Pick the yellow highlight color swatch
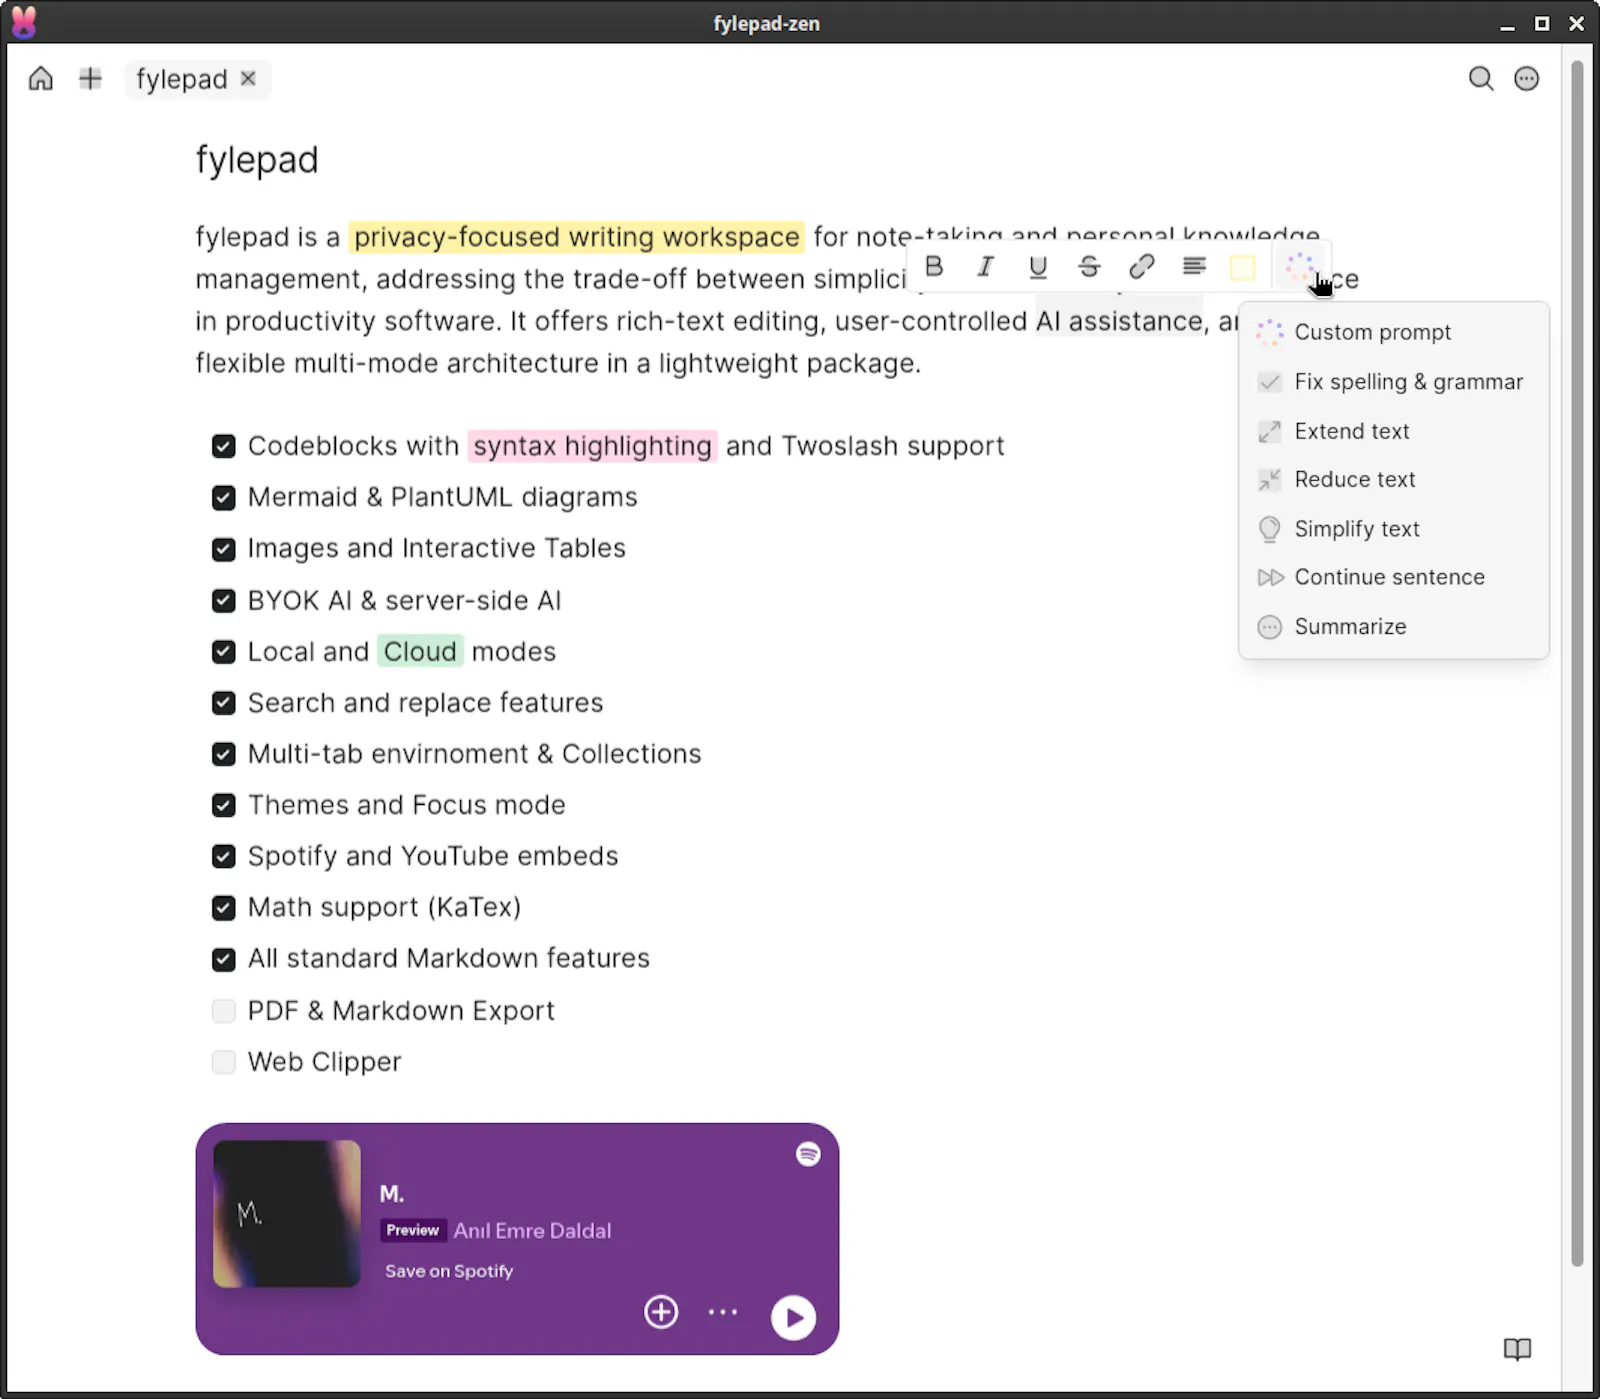 [1242, 267]
